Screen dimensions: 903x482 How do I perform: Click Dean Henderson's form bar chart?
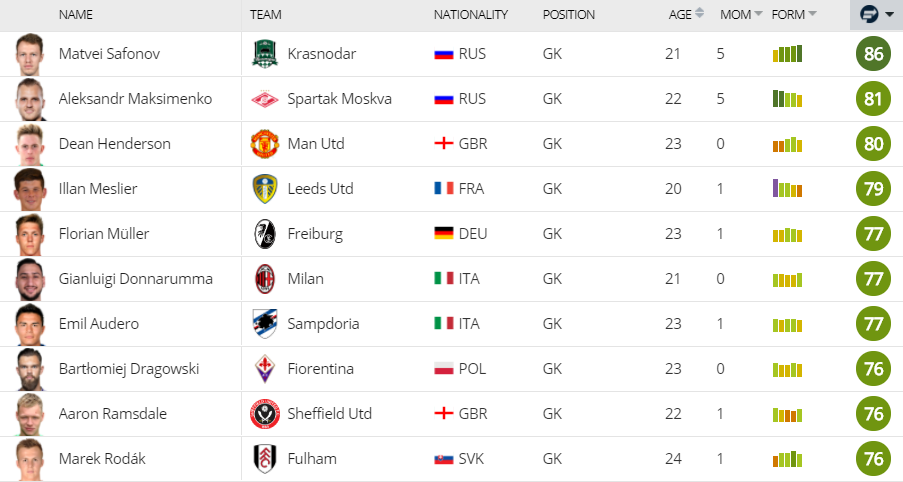click(x=787, y=144)
